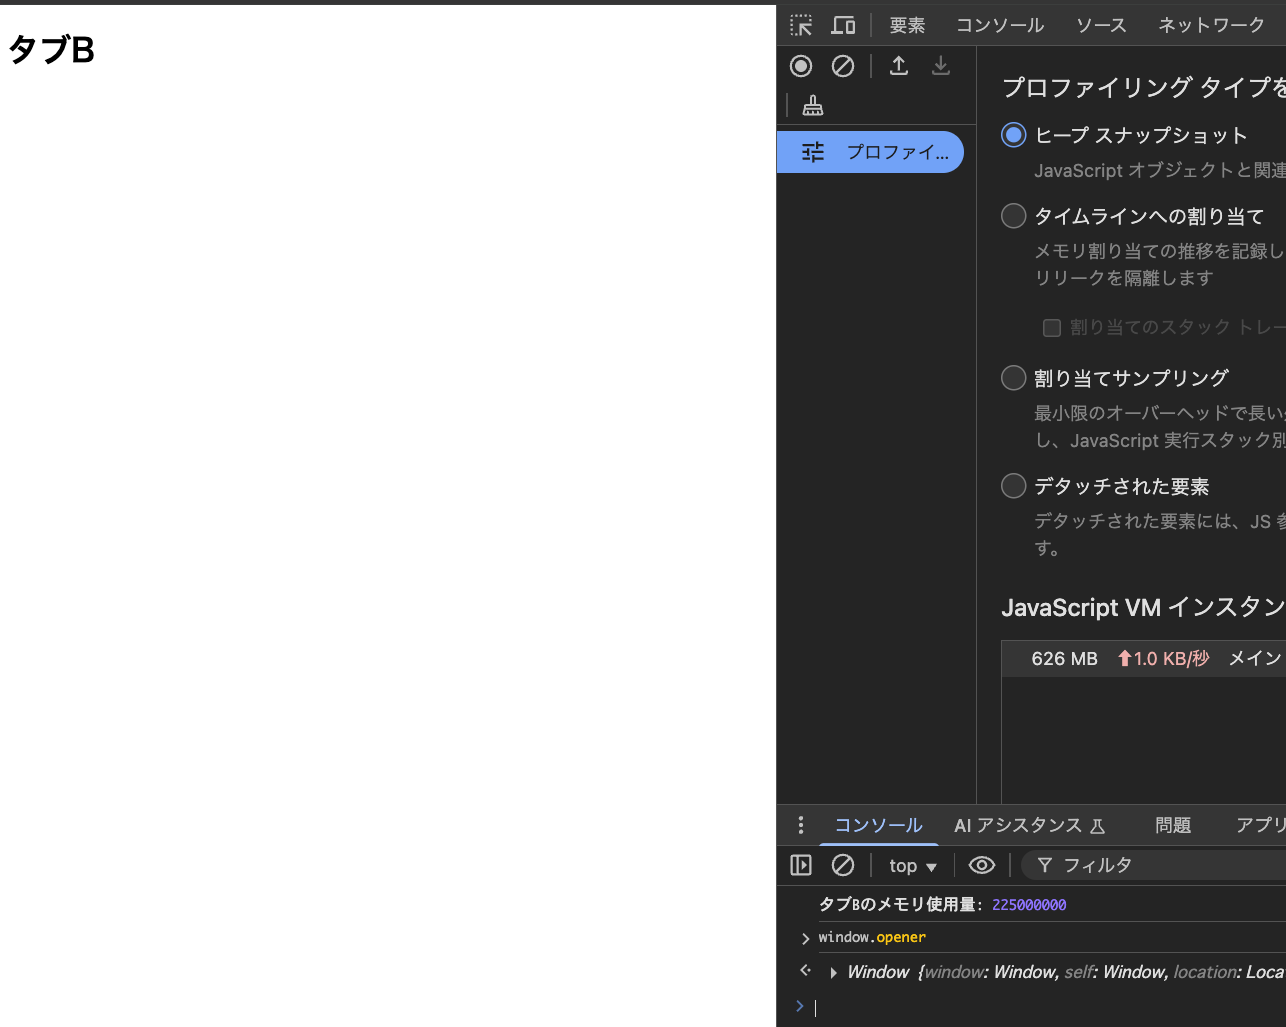Select the コンソール tab in the bottom drawer
The image size is (1286, 1027).
(878, 825)
